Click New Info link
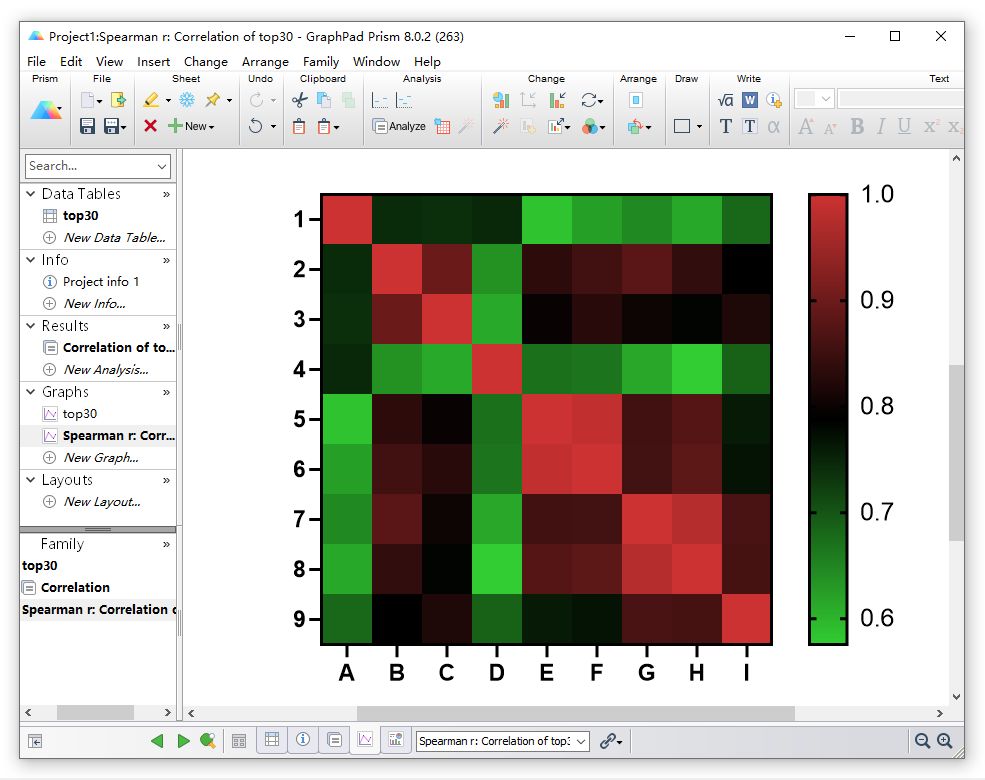 (x=94, y=303)
